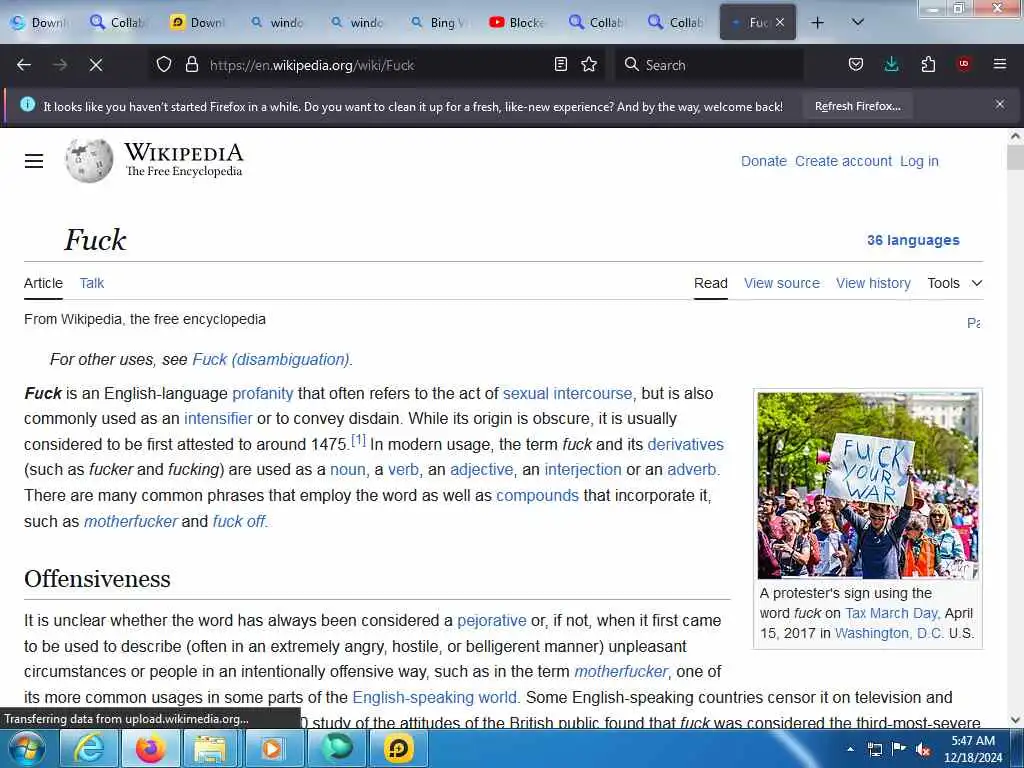Click Firefox taskbar icon
This screenshot has height=768, width=1024.
click(x=150, y=748)
